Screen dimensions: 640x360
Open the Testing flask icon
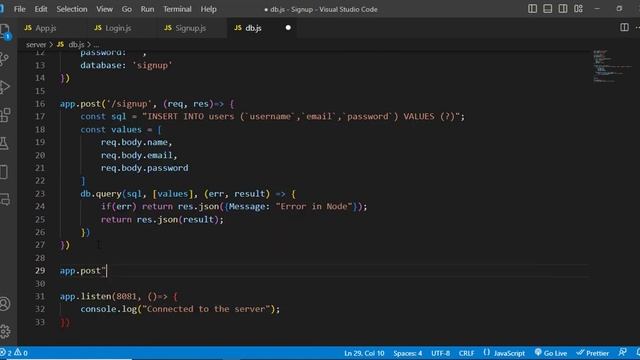coord(4,143)
